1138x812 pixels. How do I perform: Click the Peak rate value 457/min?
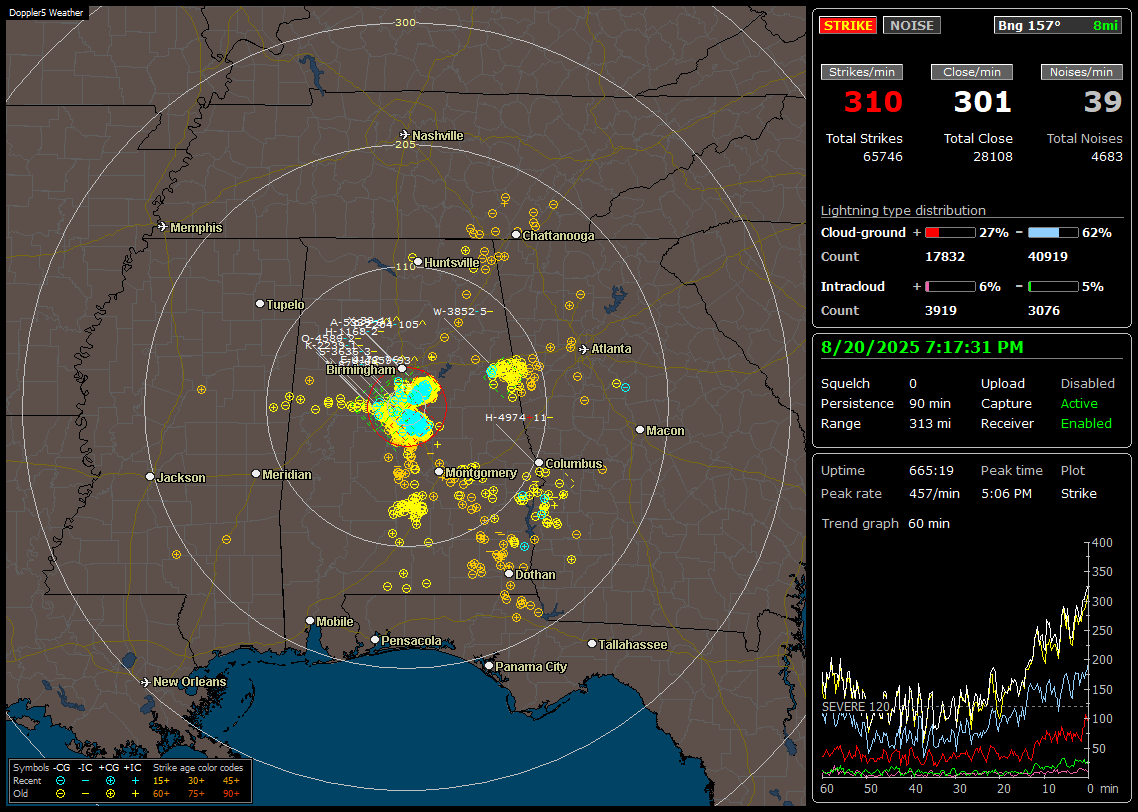[x=934, y=494]
